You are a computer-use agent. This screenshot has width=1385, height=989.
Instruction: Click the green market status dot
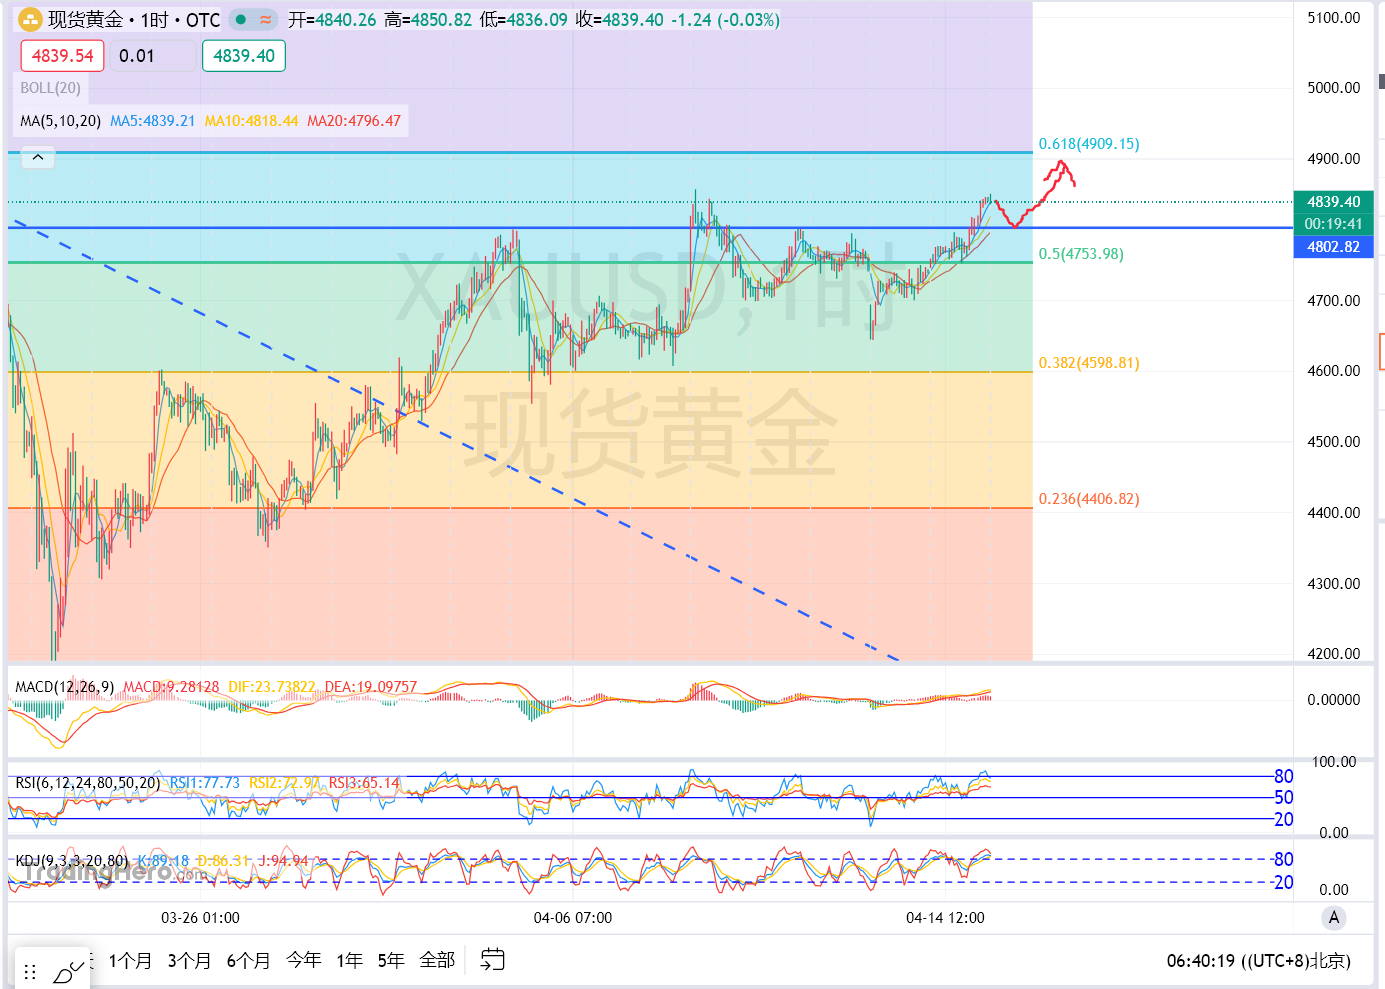point(241,20)
